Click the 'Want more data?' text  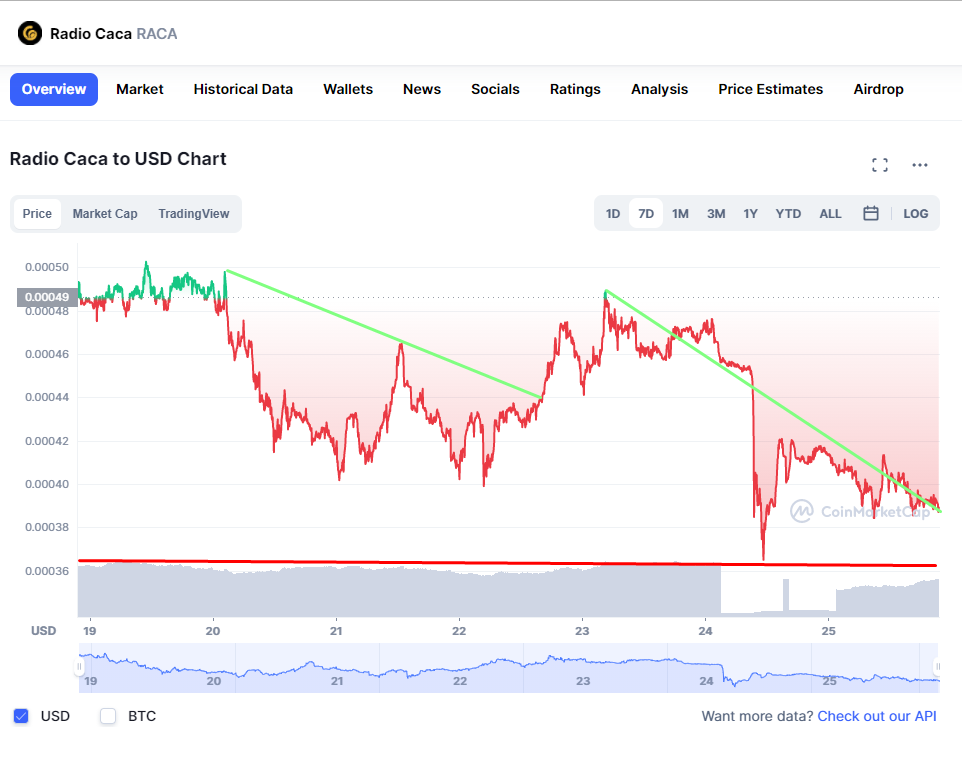pos(758,716)
